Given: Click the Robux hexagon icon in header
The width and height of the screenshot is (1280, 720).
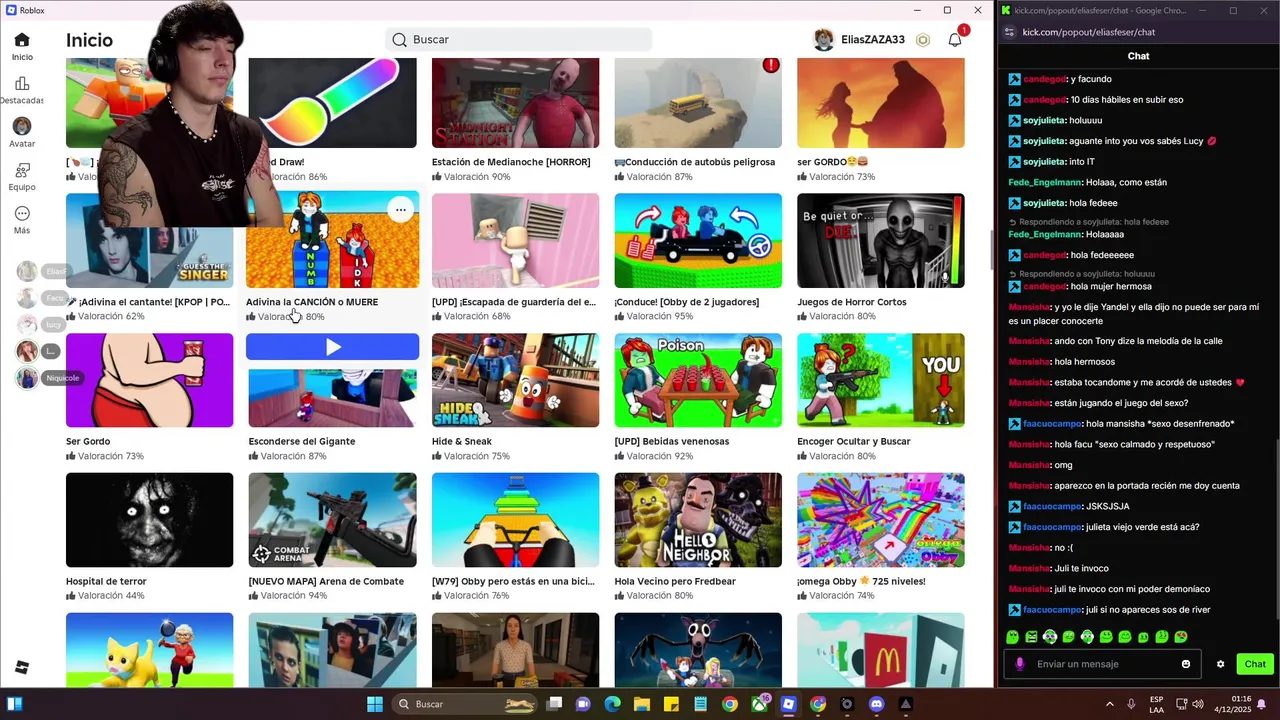Looking at the screenshot, I should pos(923,40).
